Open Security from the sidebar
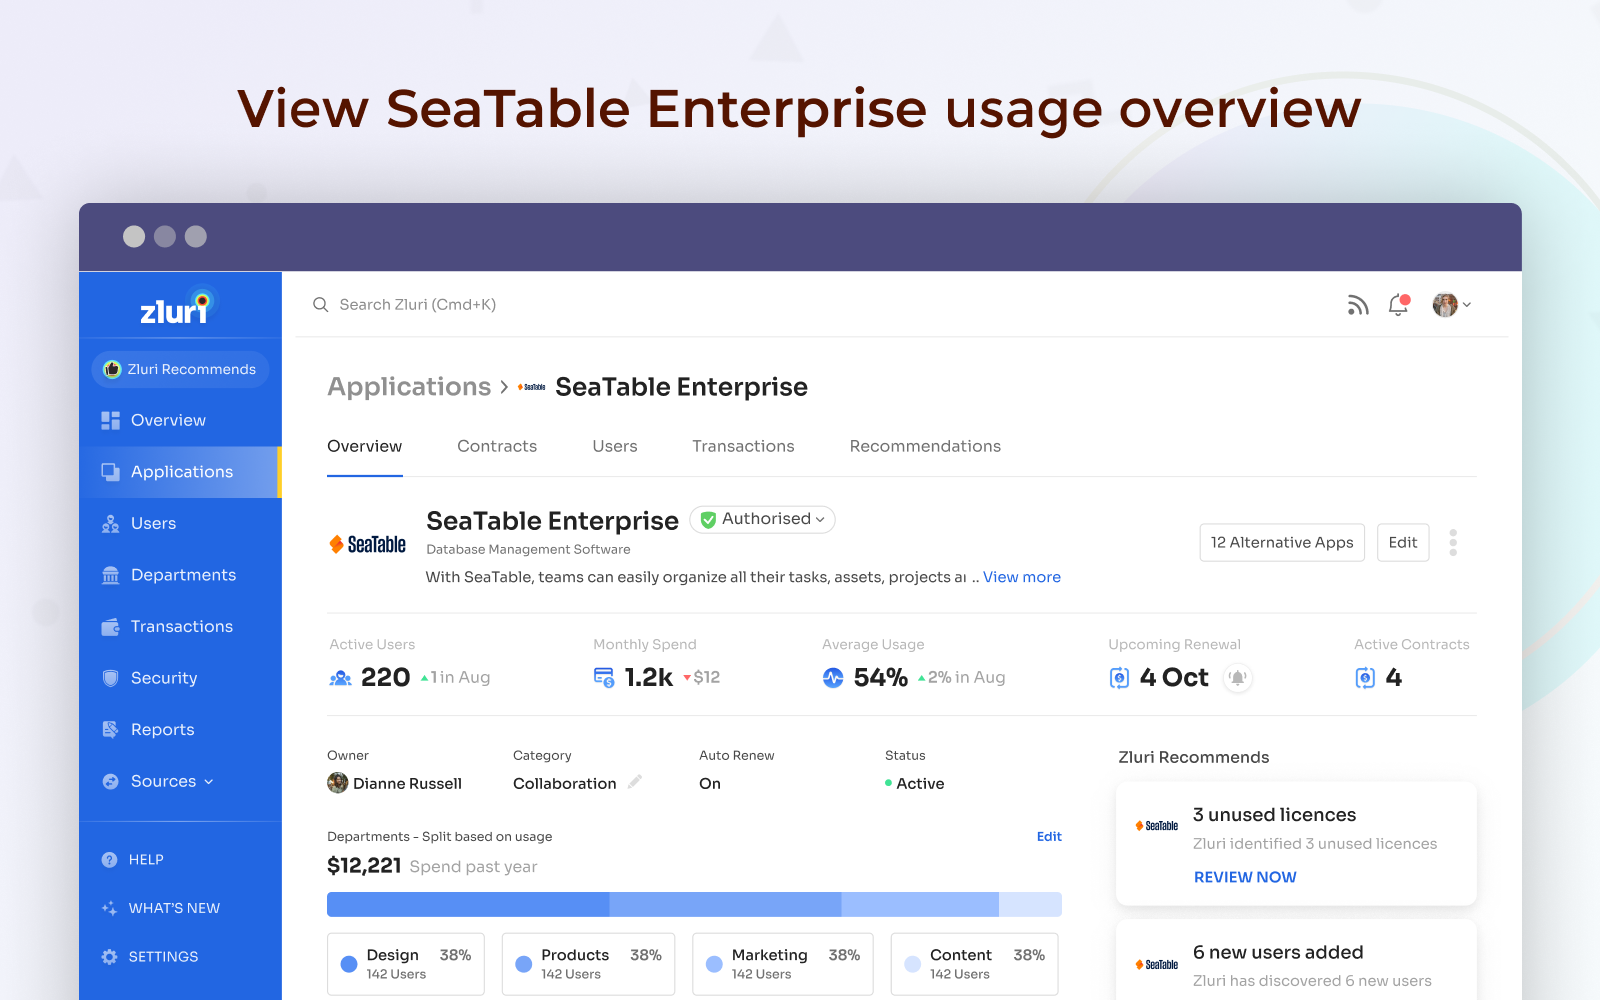The width and height of the screenshot is (1600, 1000). pyautogui.click(x=164, y=678)
